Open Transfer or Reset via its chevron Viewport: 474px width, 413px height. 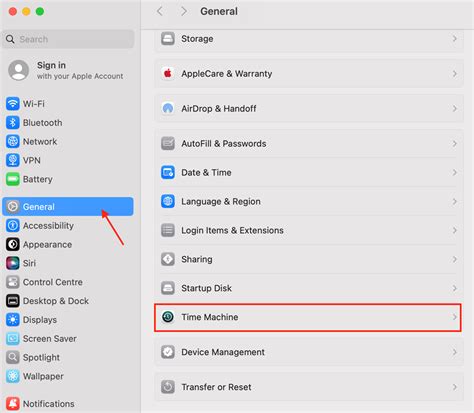click(455, 387)
